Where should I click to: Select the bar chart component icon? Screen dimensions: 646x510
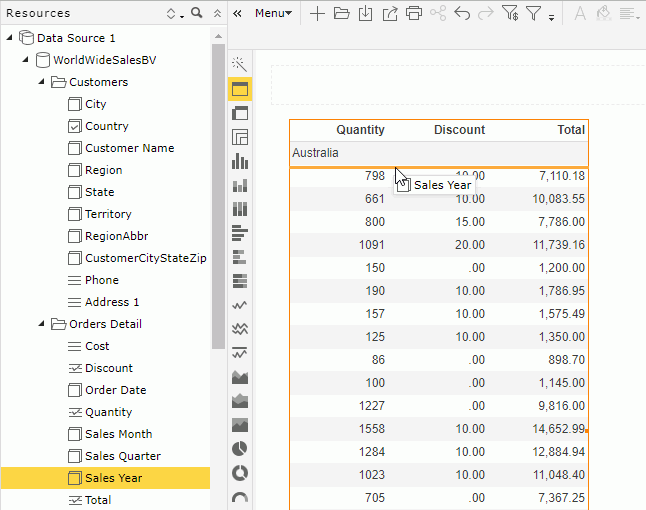(240, 161)
